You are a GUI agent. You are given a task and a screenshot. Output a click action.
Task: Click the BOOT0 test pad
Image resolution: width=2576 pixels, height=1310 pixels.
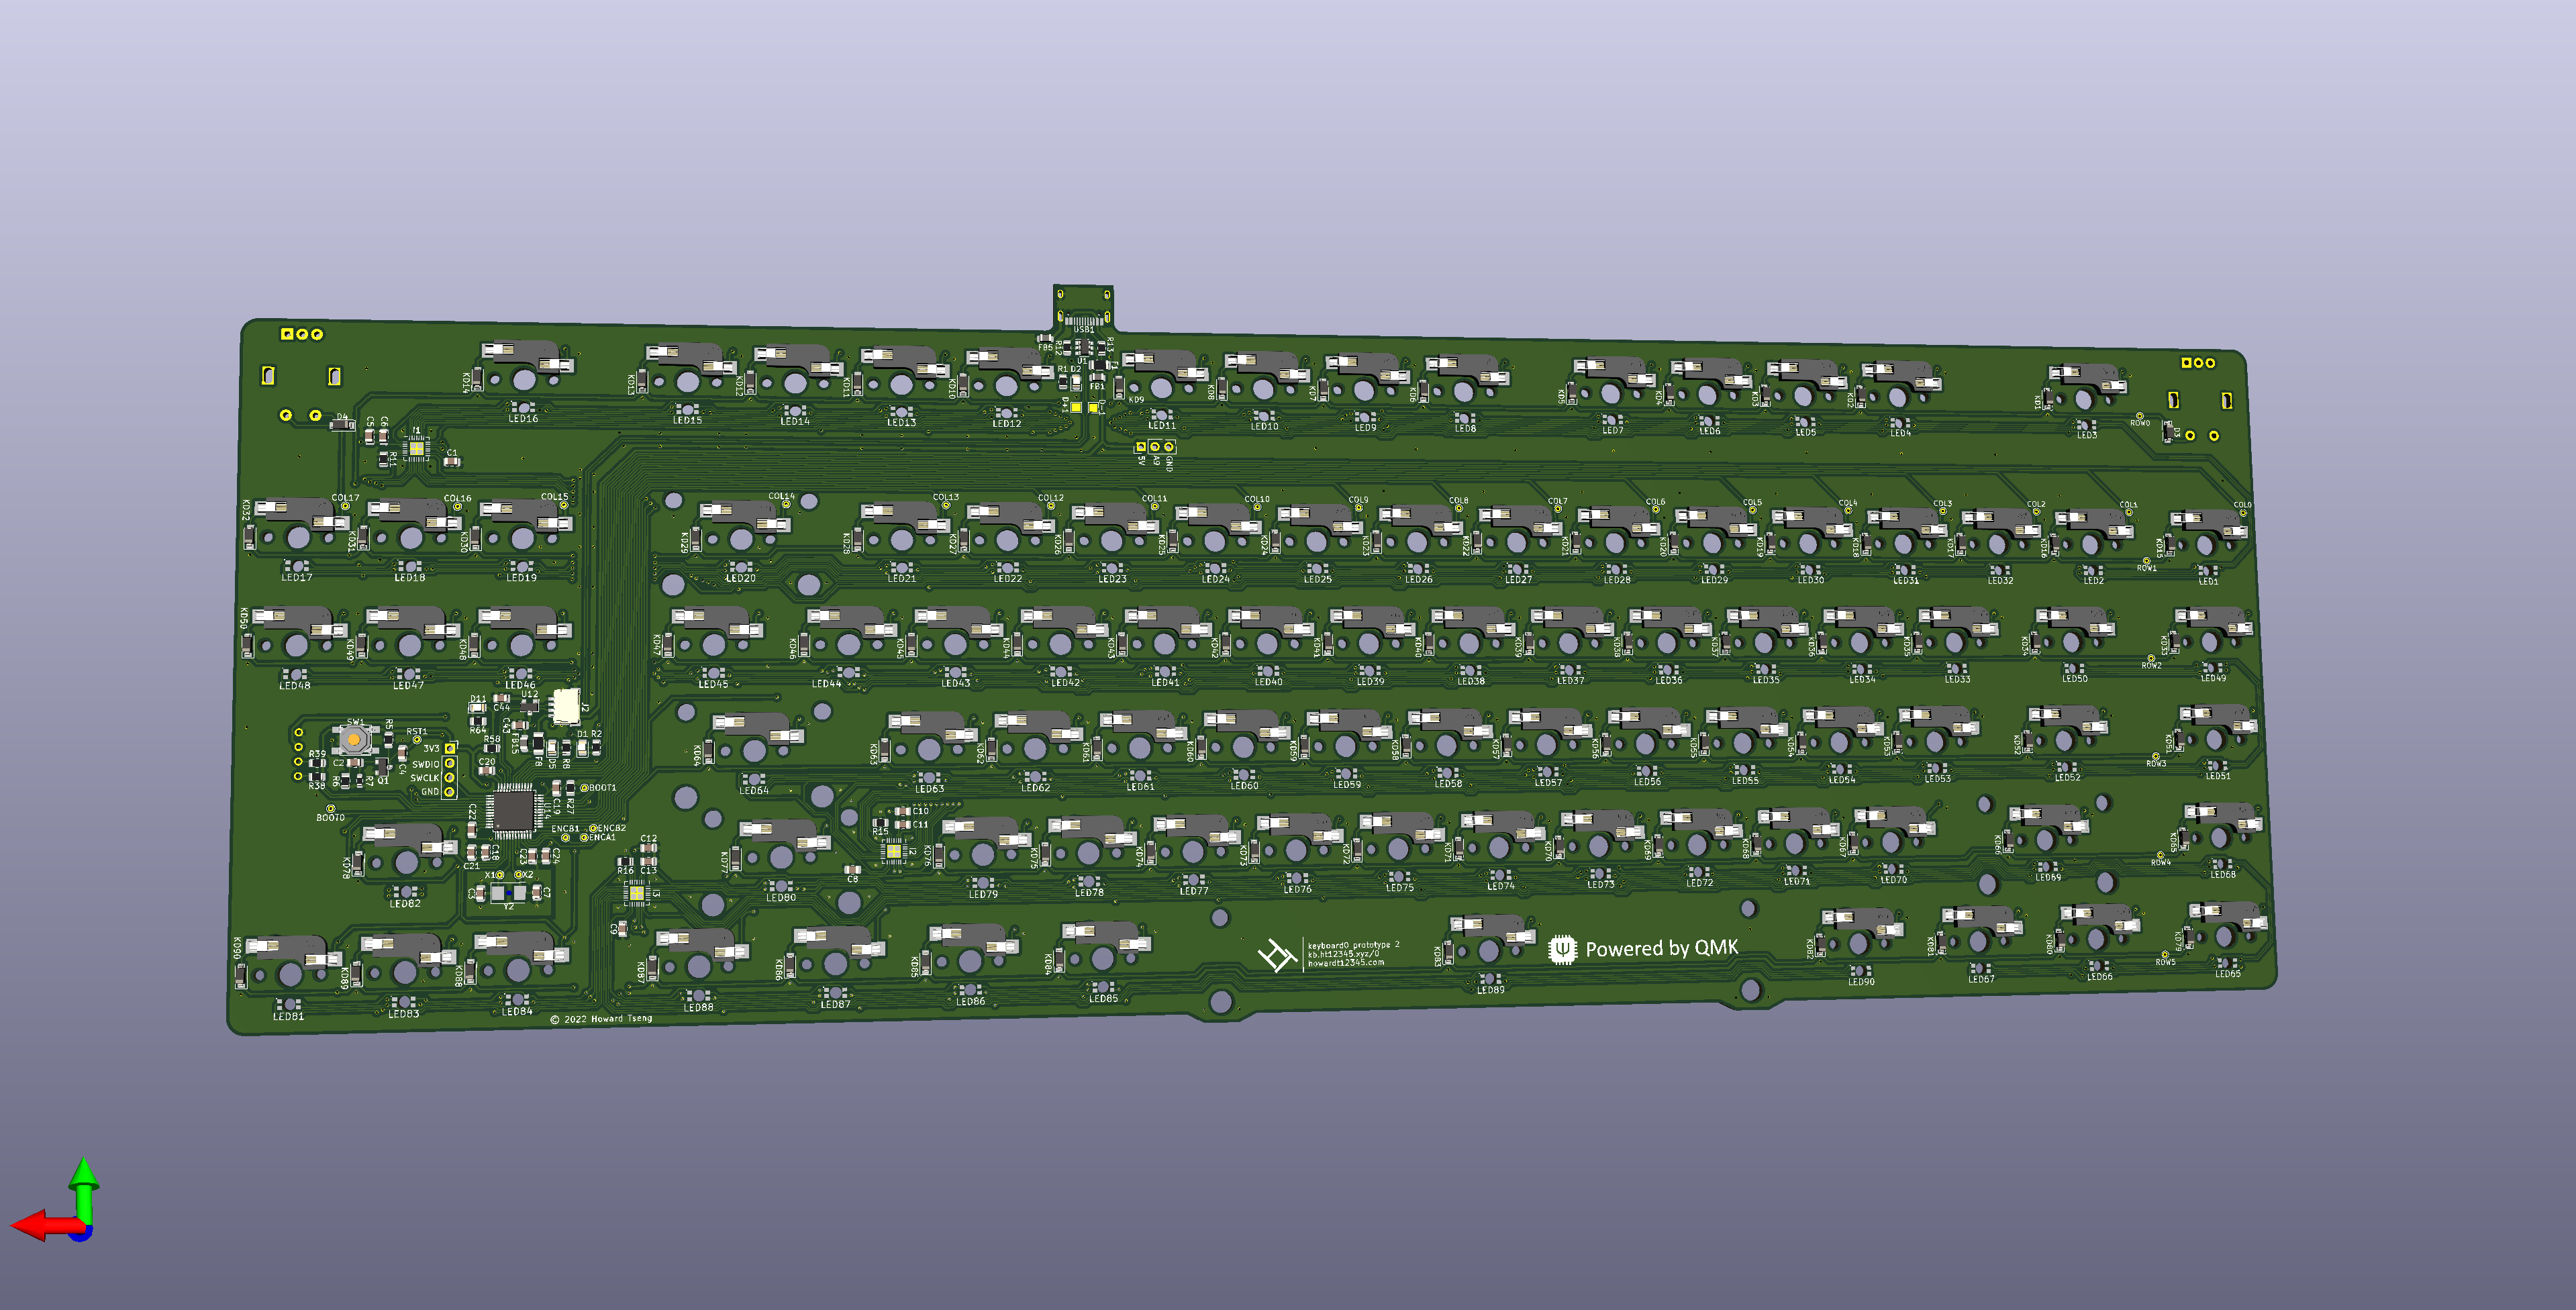pos(331,808)
